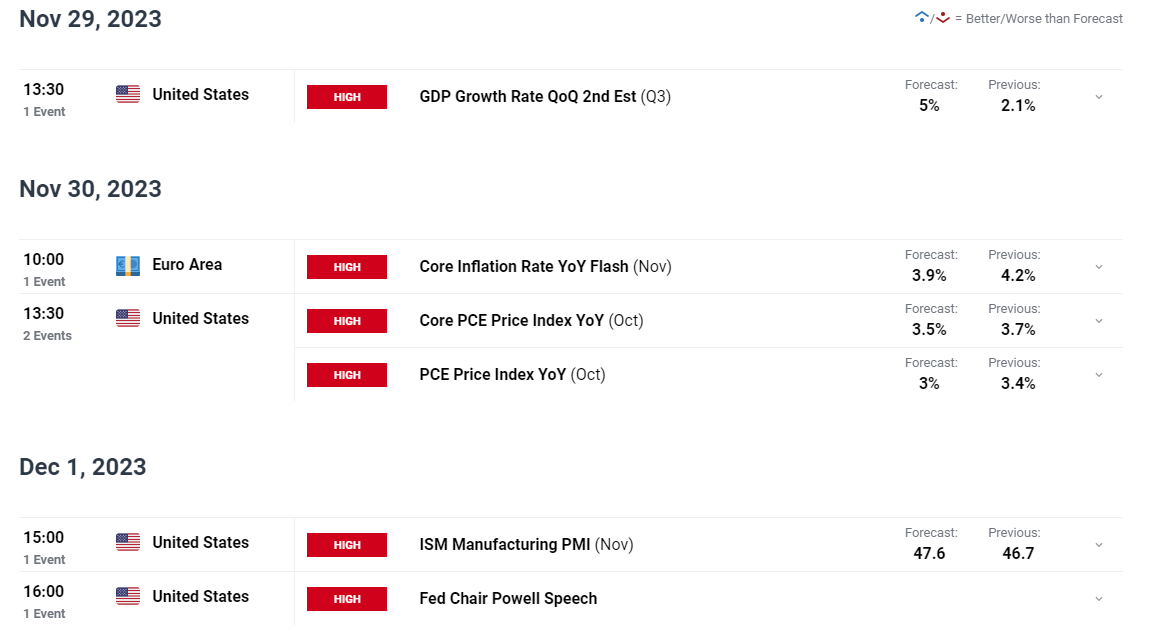
Task: Expand the GDP Growth Rate QoQ row chevron
Action: 1098,97
